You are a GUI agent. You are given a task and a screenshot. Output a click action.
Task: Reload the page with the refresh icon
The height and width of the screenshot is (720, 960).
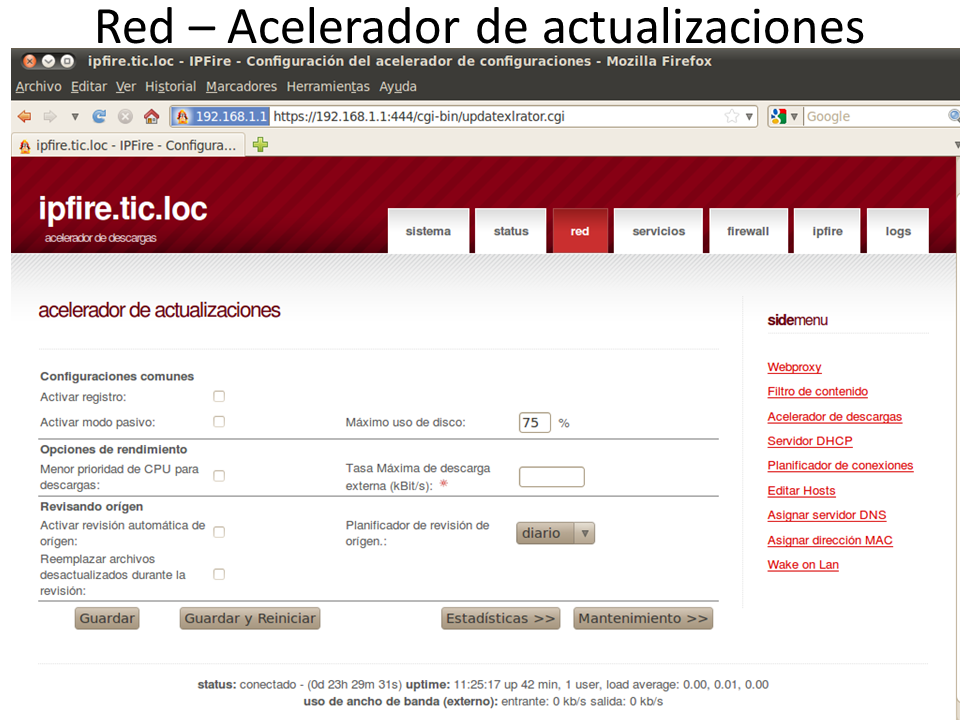pyautogui.click(x=99, y=116)
